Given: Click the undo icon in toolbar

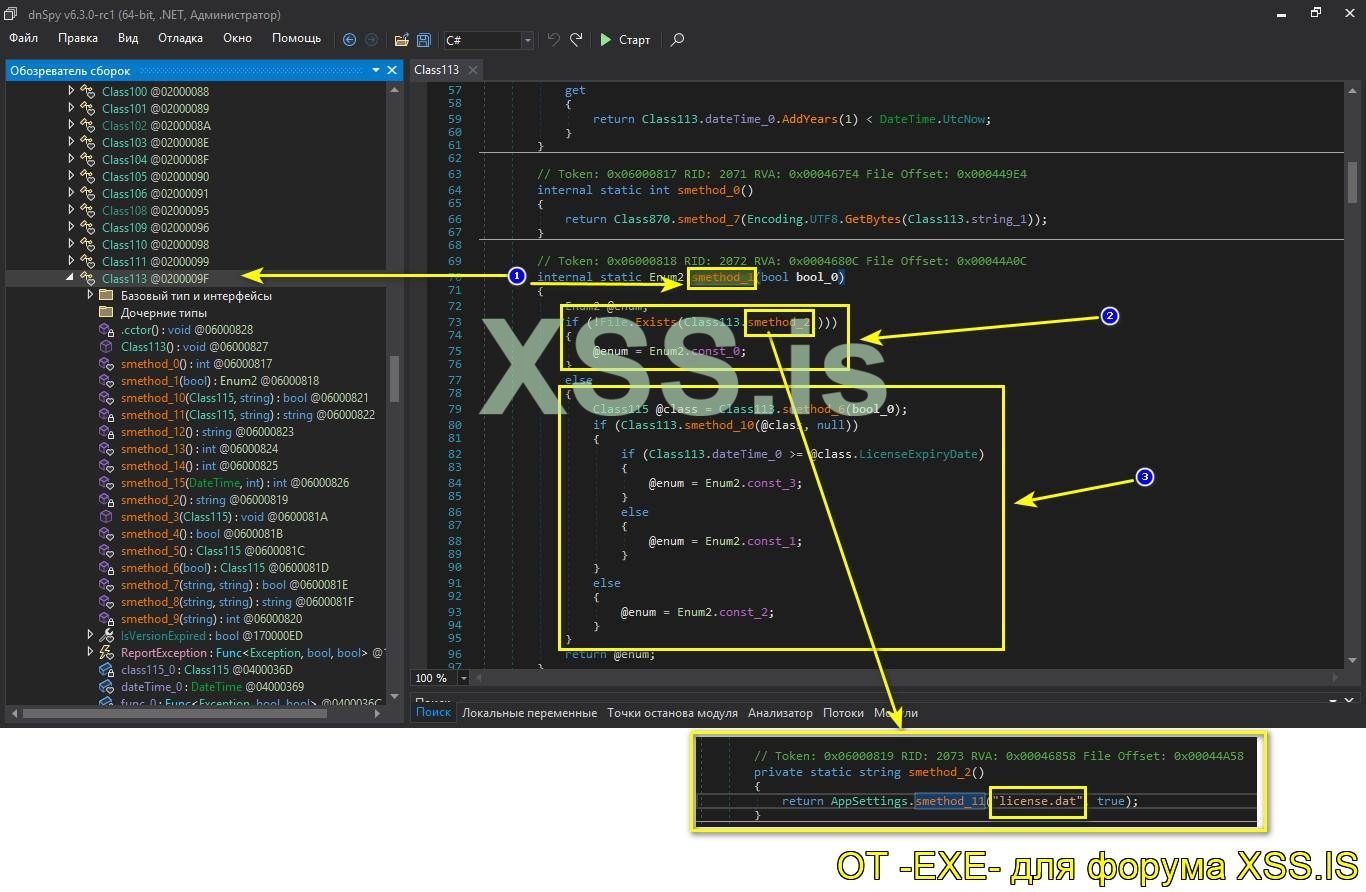Looking at the screenshot, I should point(553,40).
